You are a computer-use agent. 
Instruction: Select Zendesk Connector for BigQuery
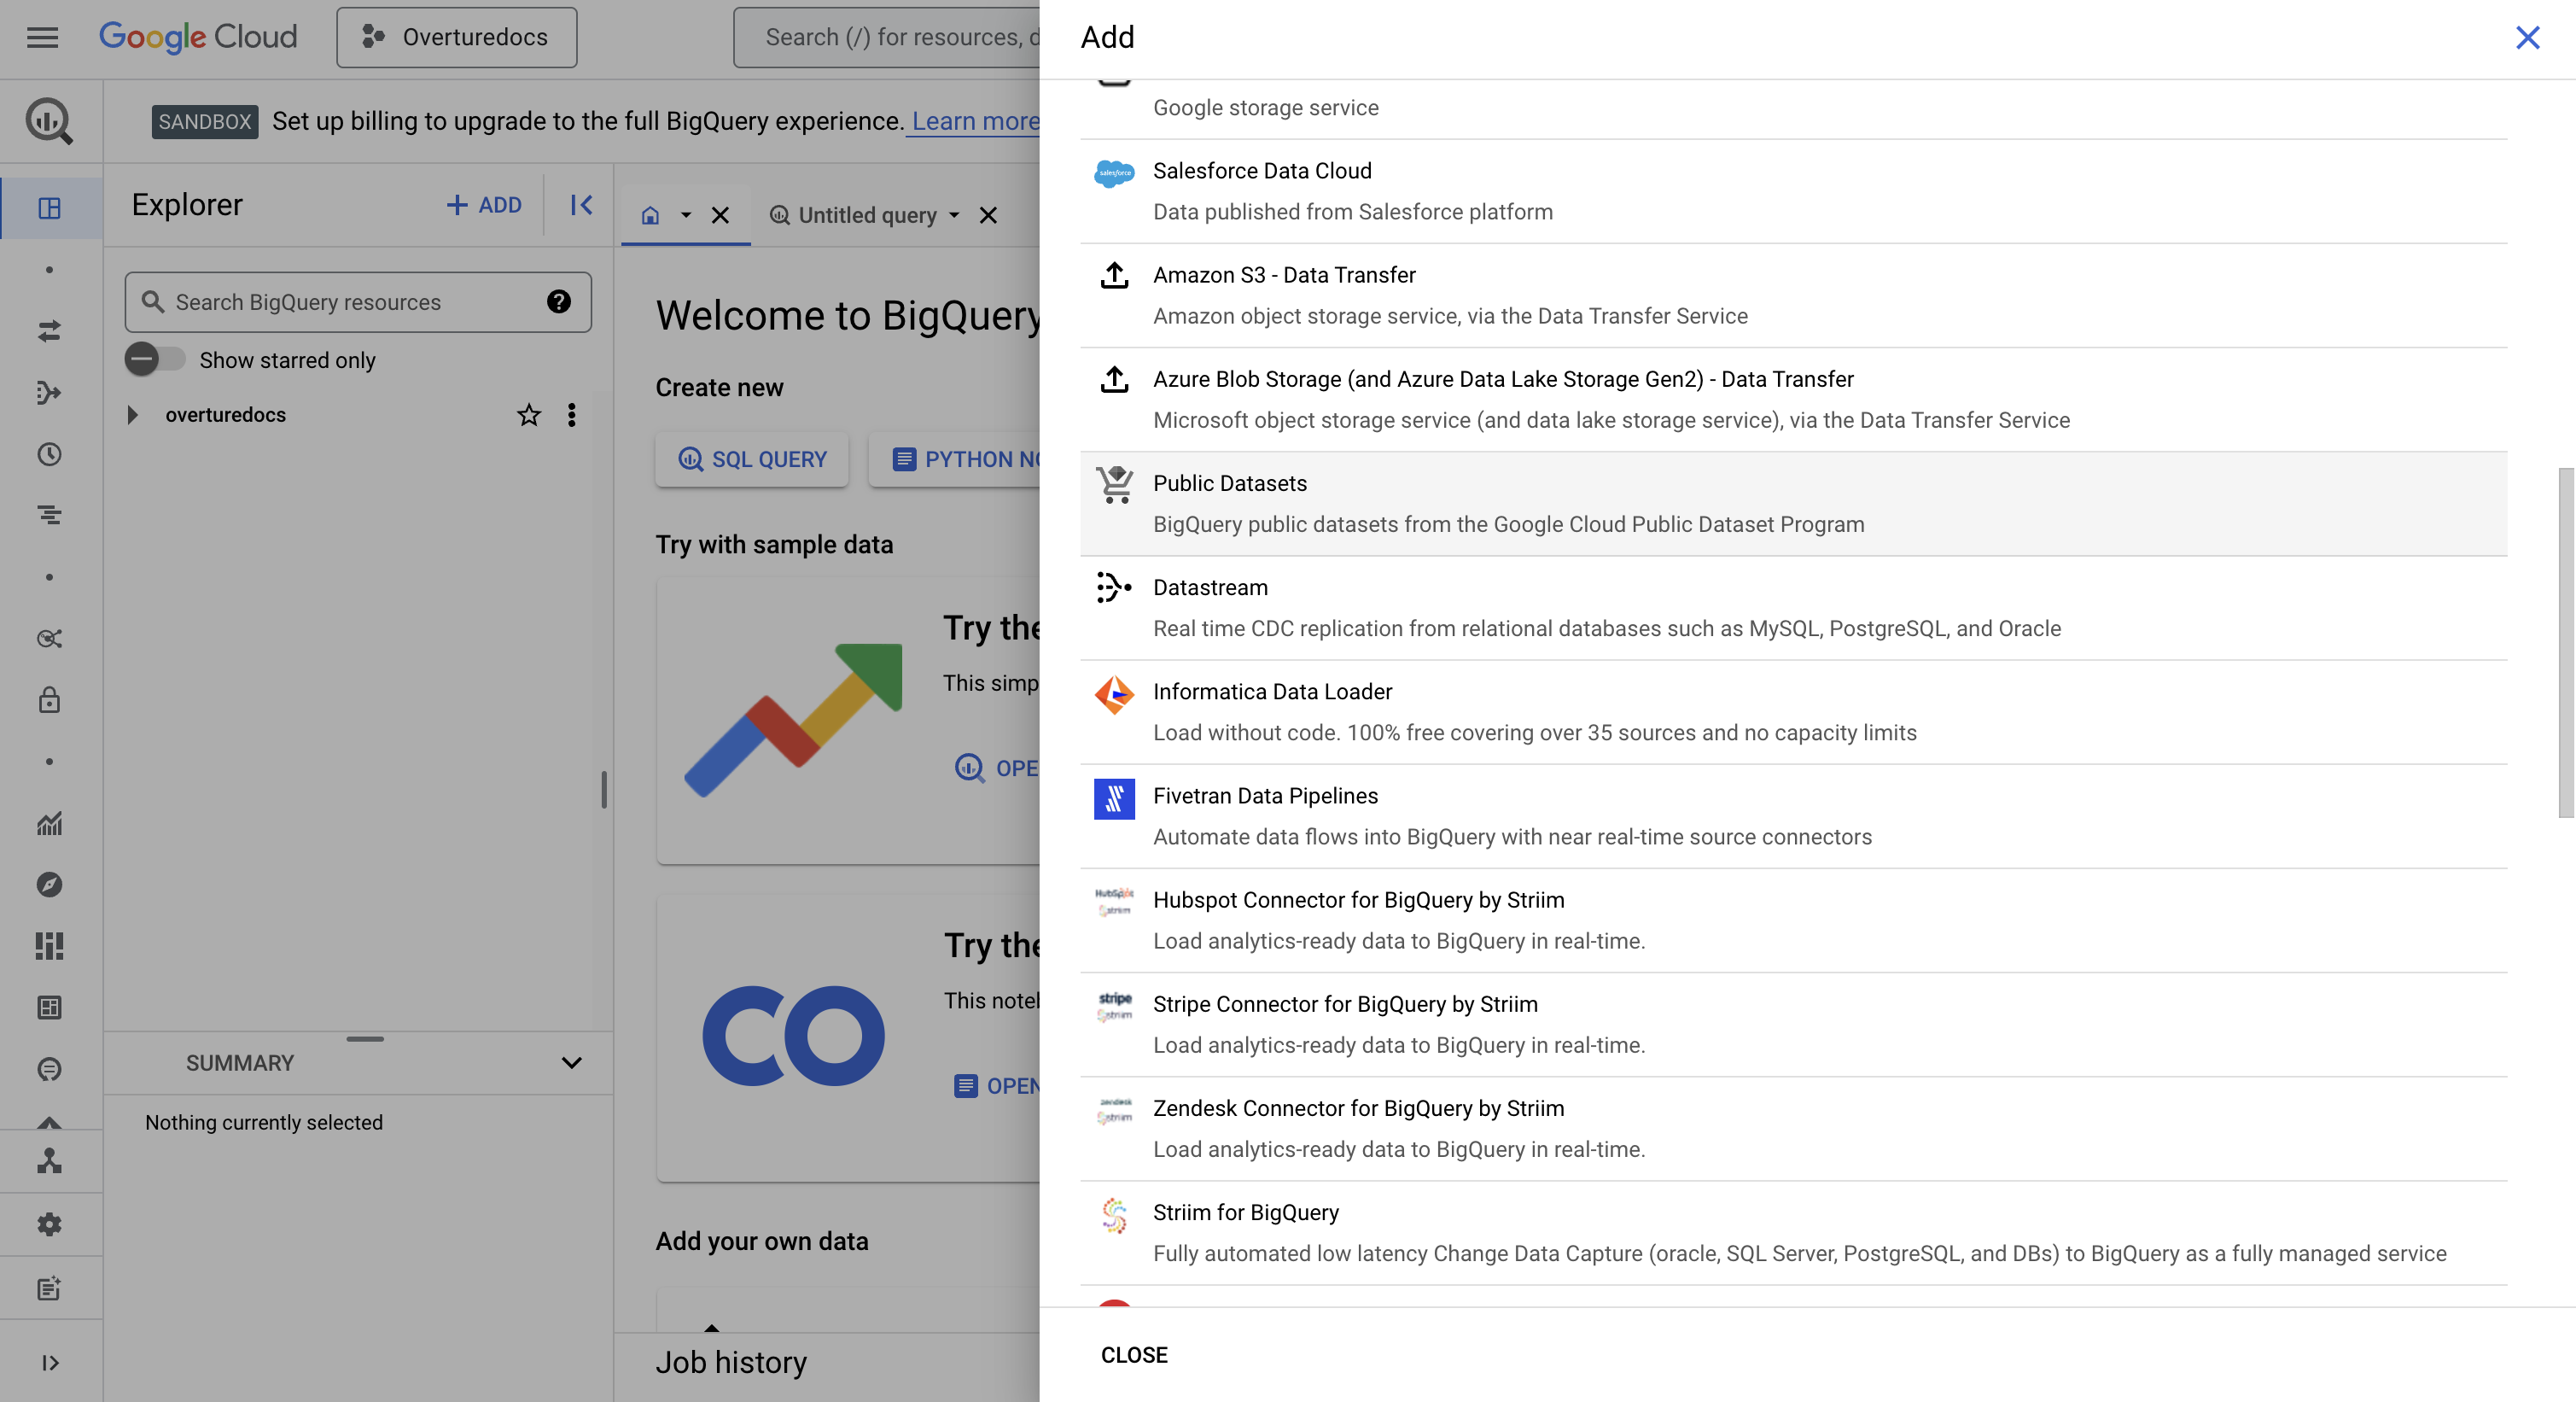point(1793,1128)
